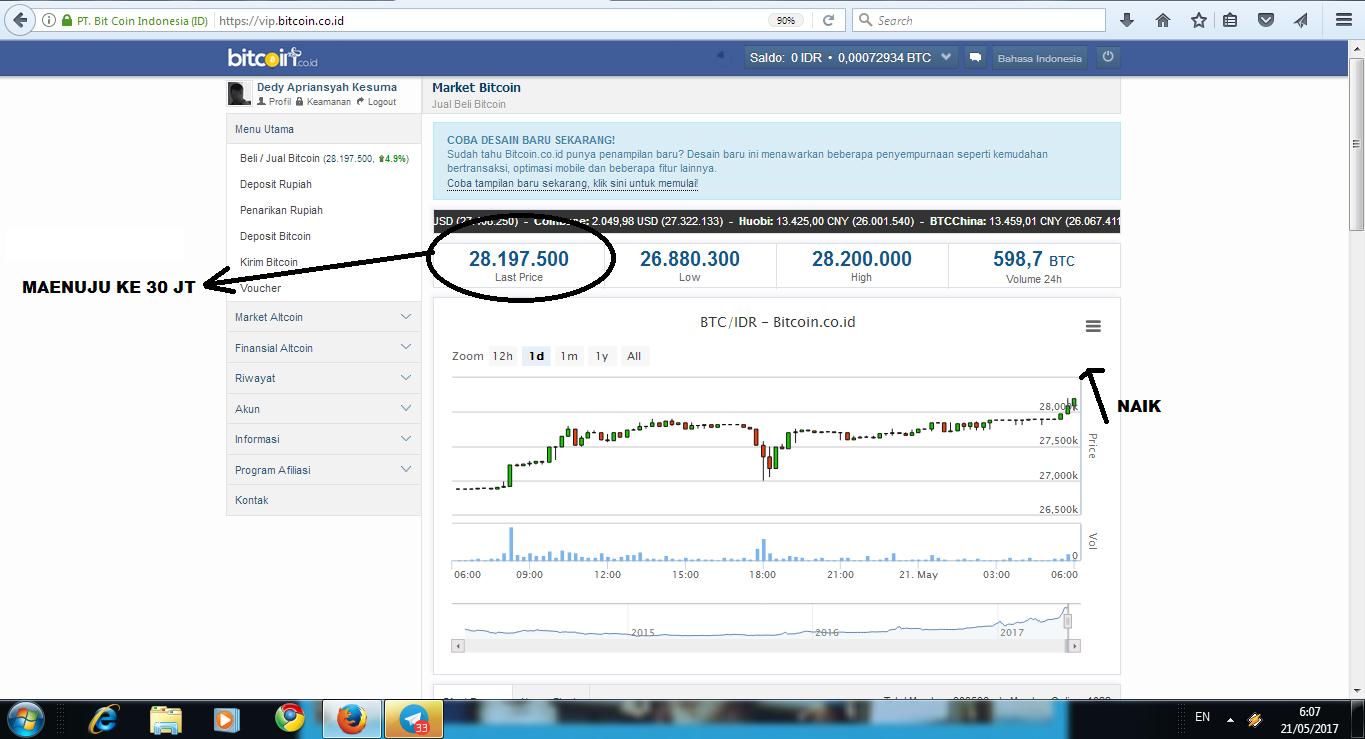The height and width of the screenshot is (739, 1365).
Task: Click the 598,7 BTC volume value
Action: click(x=1034, y=259)
